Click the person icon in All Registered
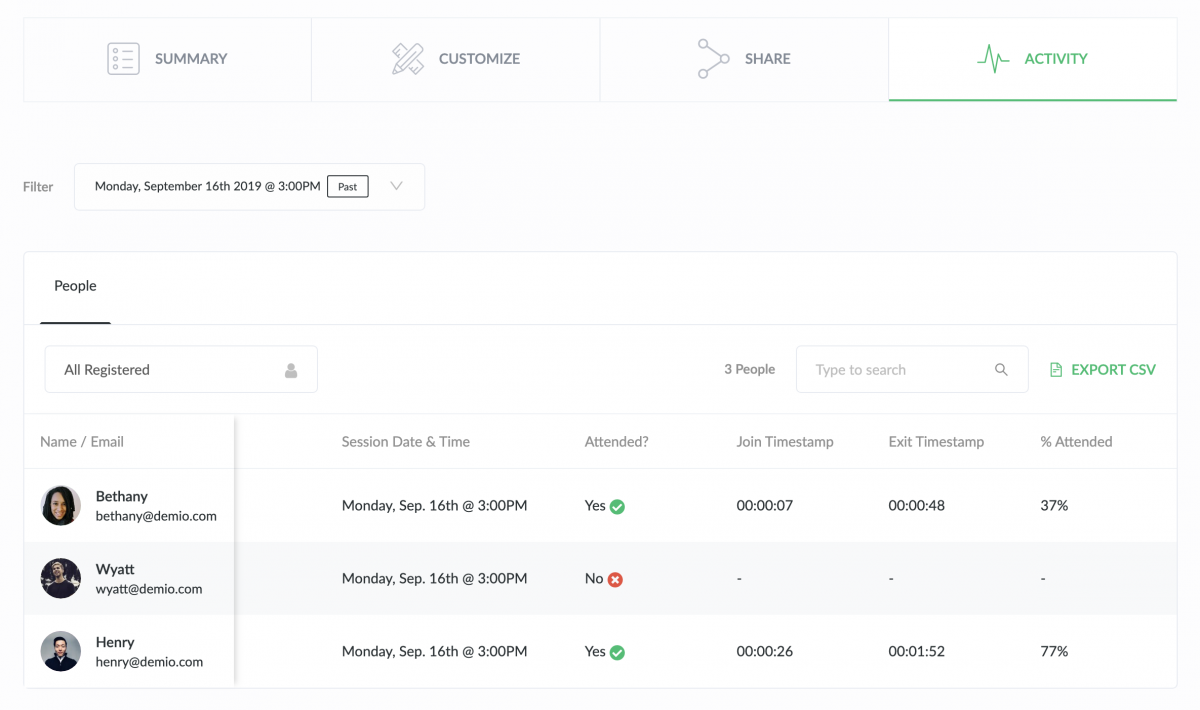Viewport: 1200px width, 710px height. tap(291, 370)
